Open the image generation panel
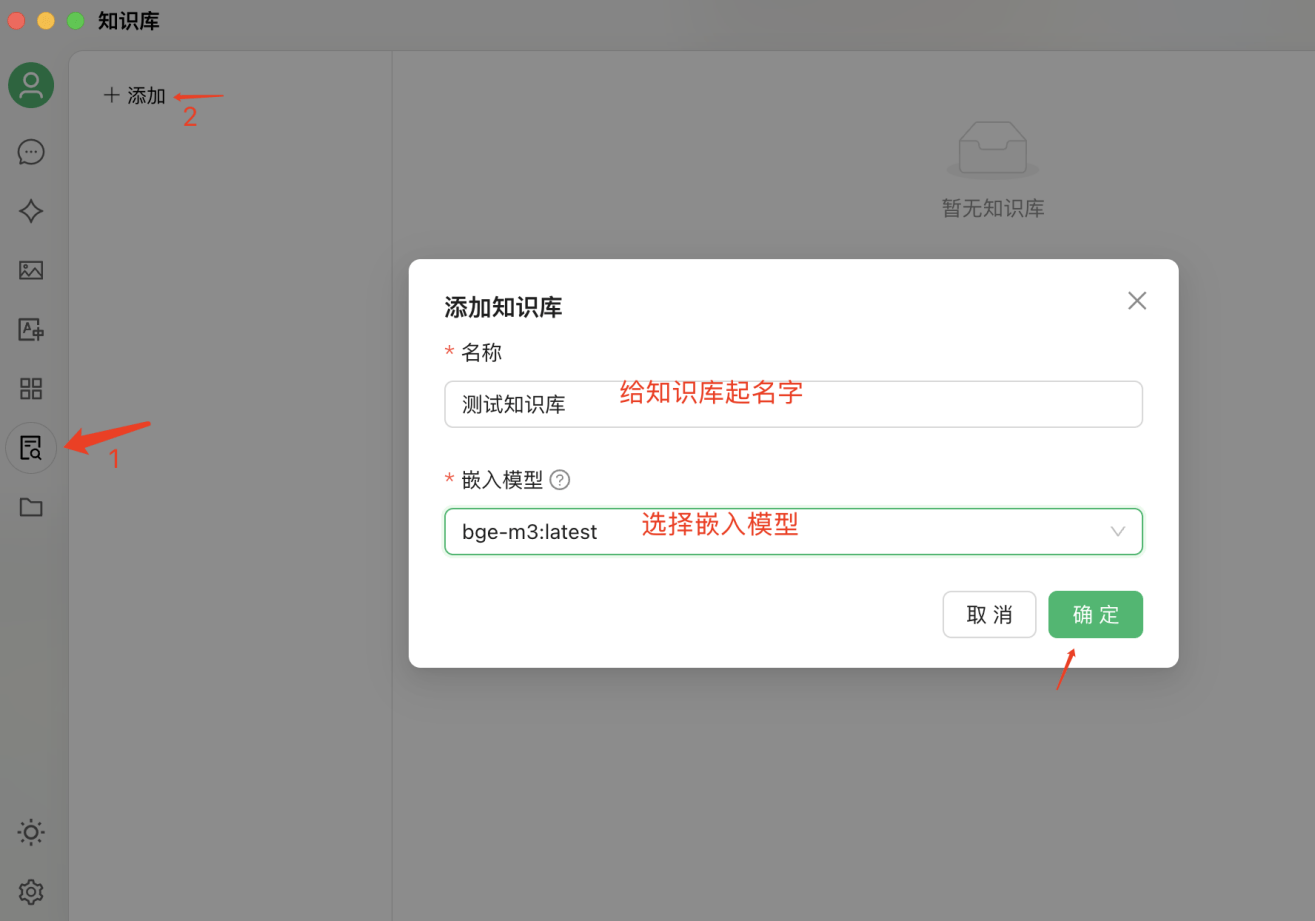 click(30, 270)
